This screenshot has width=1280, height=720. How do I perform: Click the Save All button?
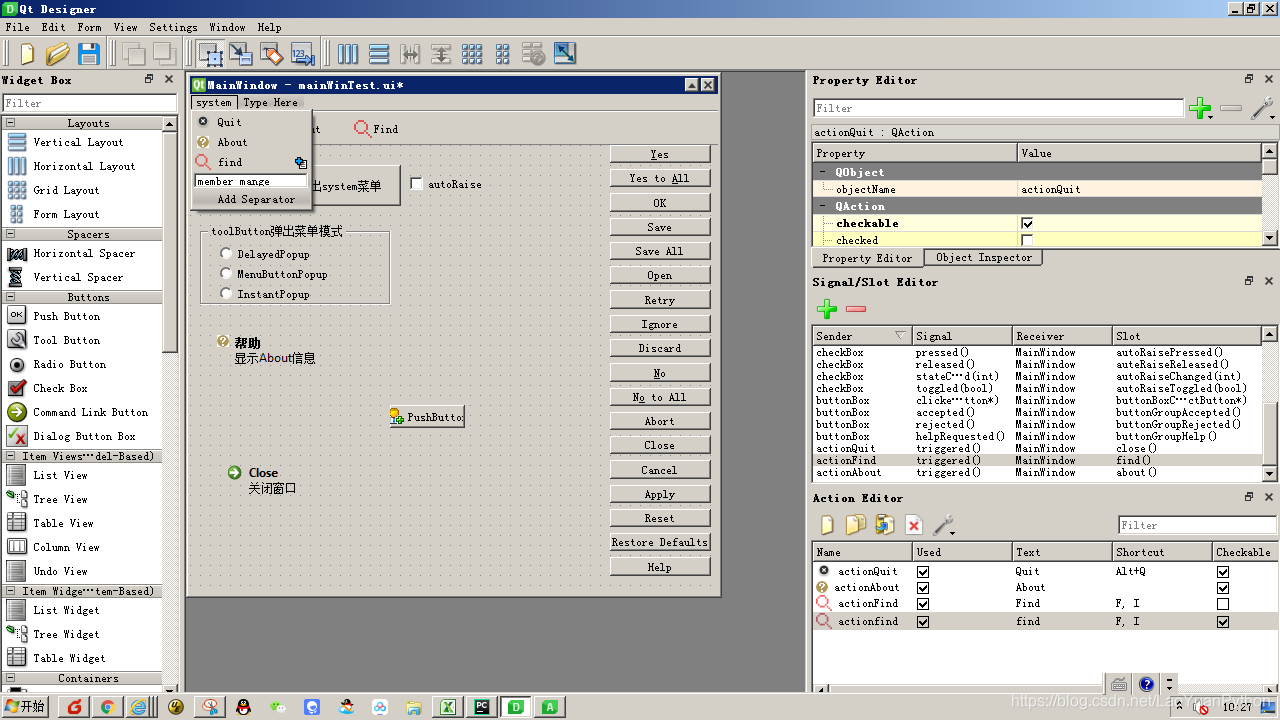[660, 251]
